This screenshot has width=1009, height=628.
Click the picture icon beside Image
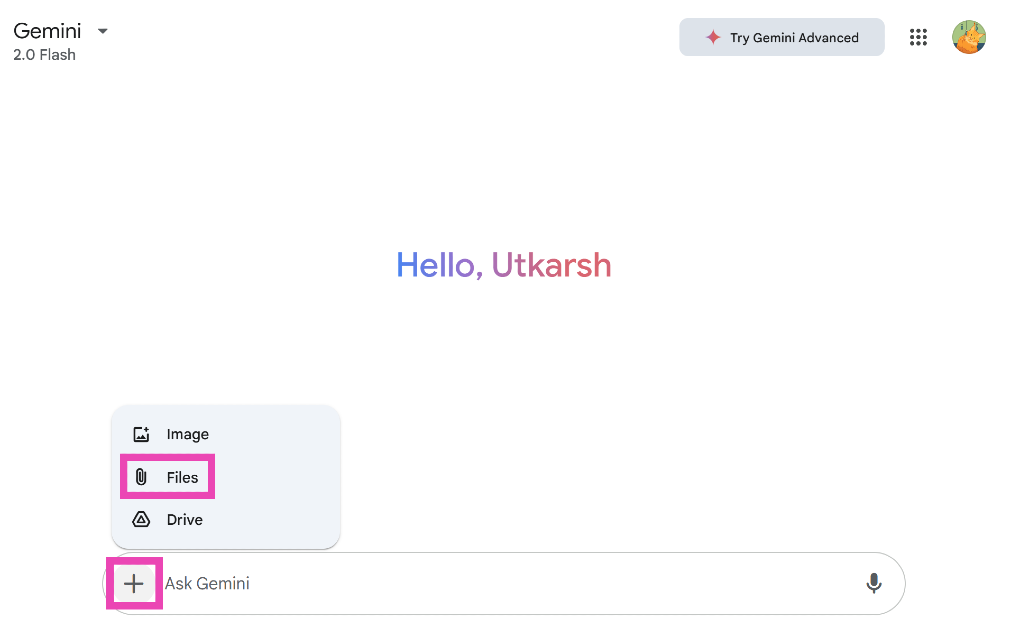pos(141,434)
